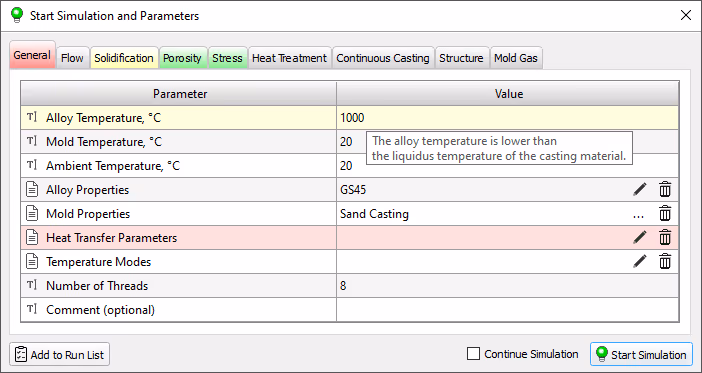Select the Ambient Temperature, °C label
Screen dimensions: 702x373
pos(113,166)
